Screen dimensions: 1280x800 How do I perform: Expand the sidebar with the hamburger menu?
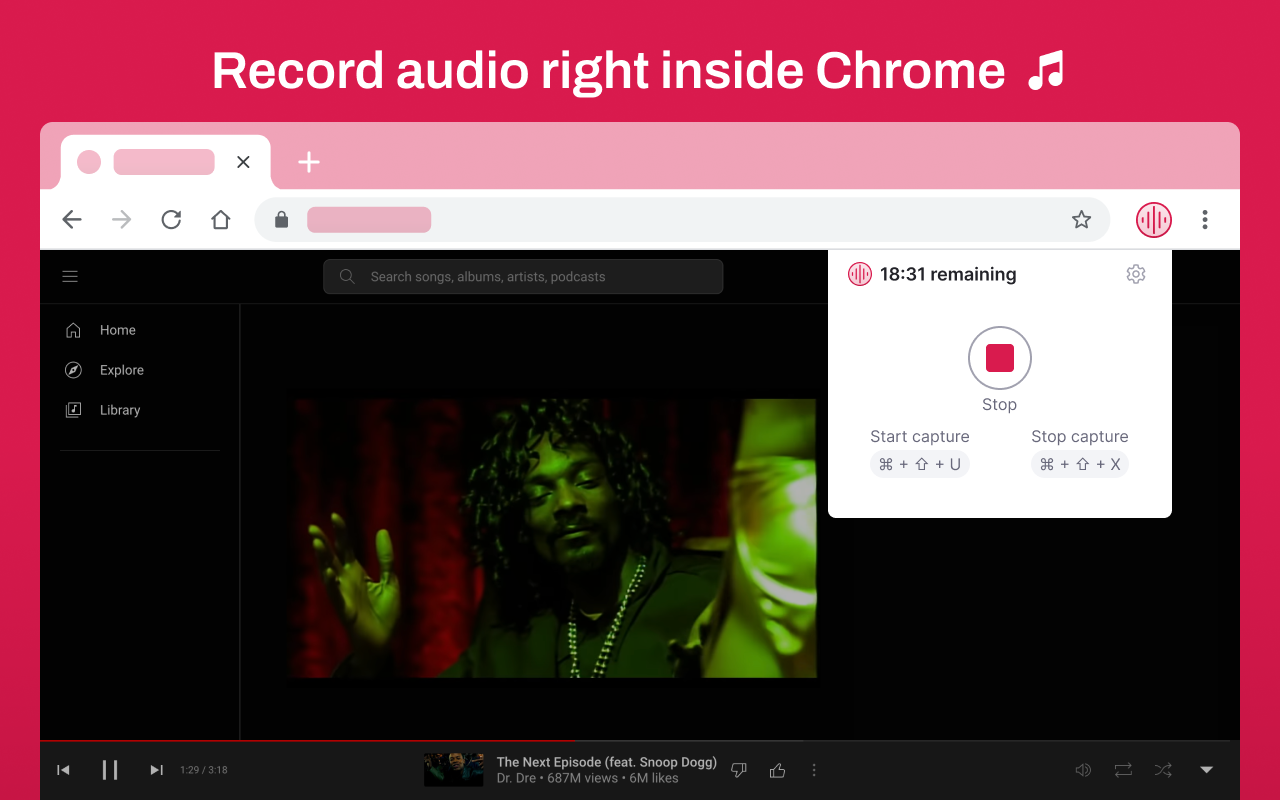click(x=70, y=276)
